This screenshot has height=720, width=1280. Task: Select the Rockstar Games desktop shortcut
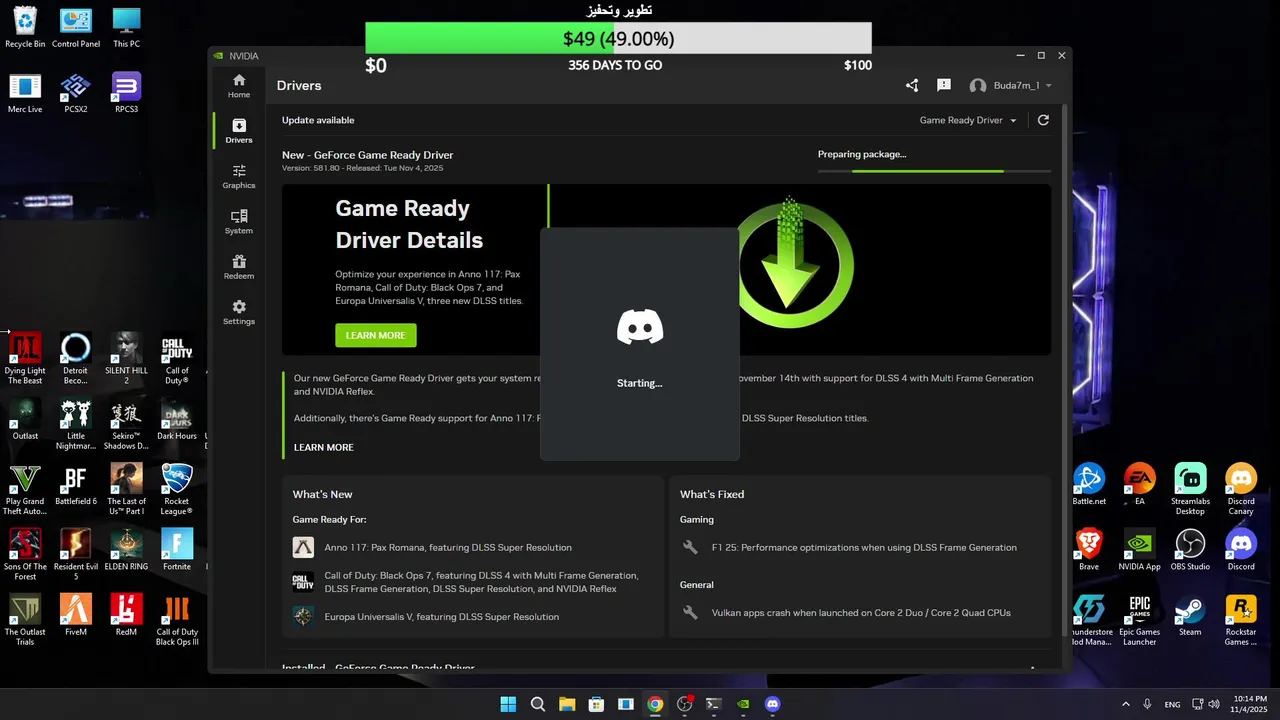pos(1241,620)
